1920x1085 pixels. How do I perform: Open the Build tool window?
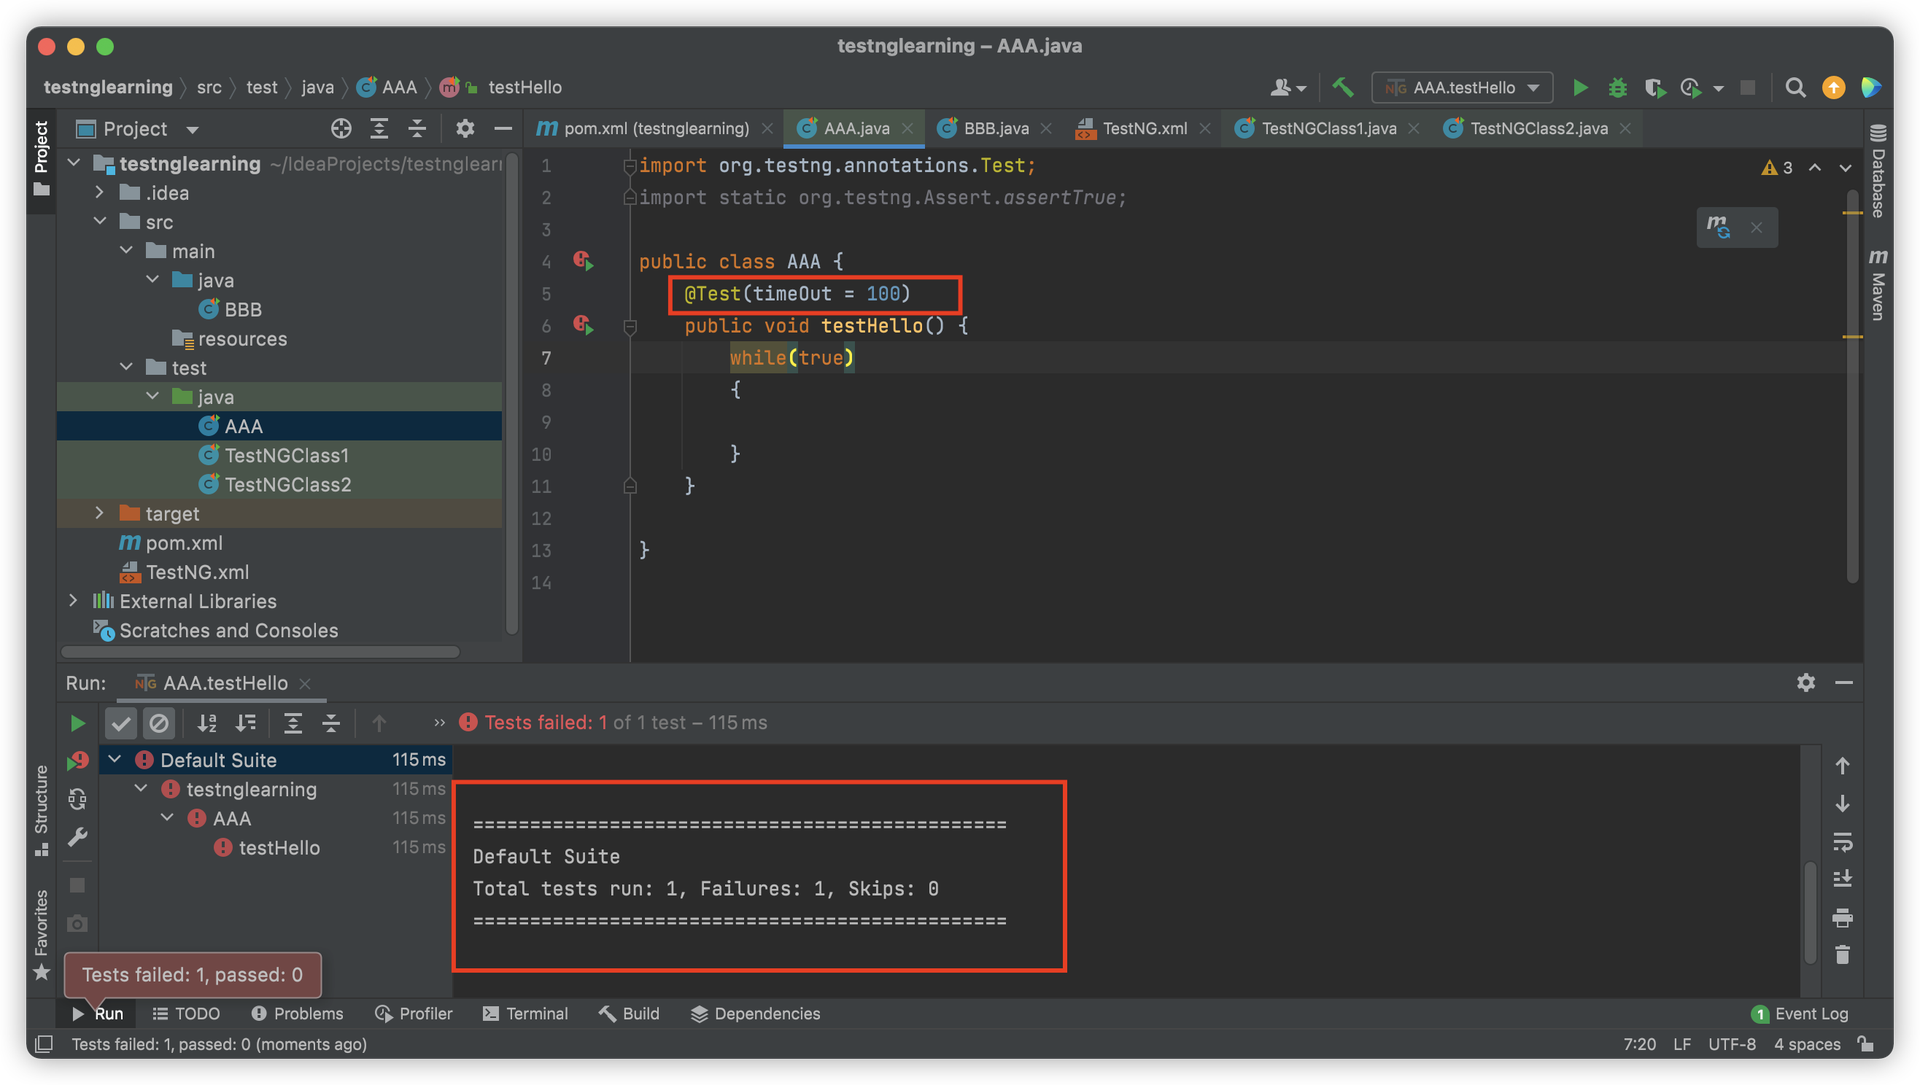(x=629, y=1014)
